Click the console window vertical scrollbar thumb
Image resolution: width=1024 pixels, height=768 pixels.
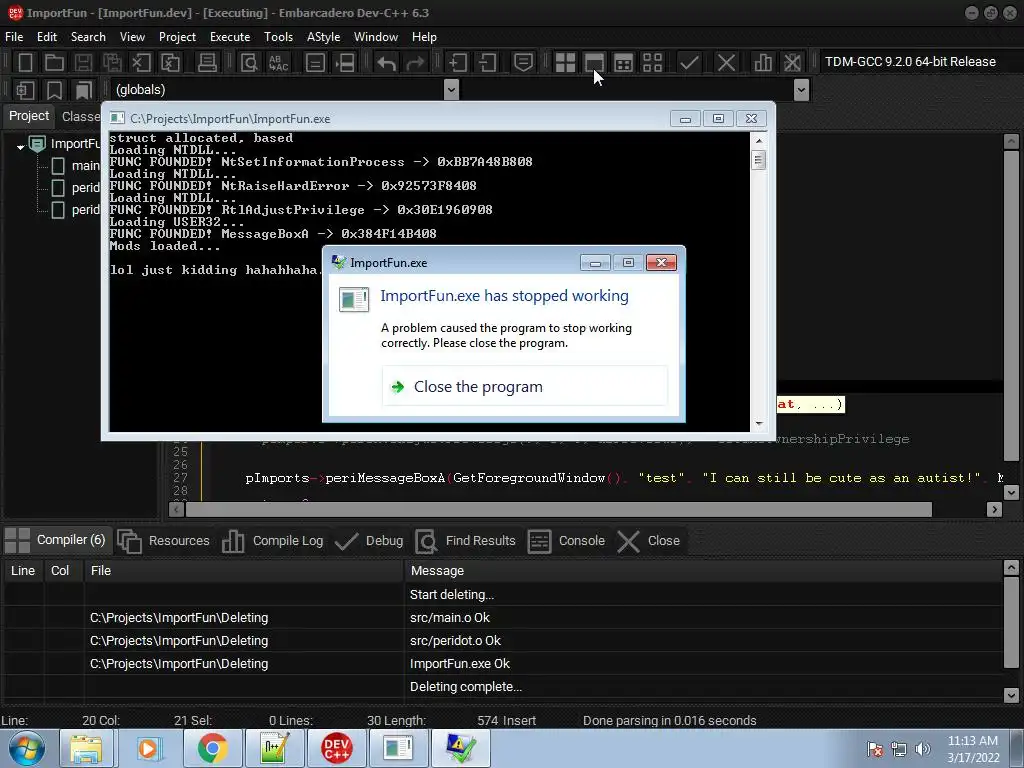coord(758,160)
